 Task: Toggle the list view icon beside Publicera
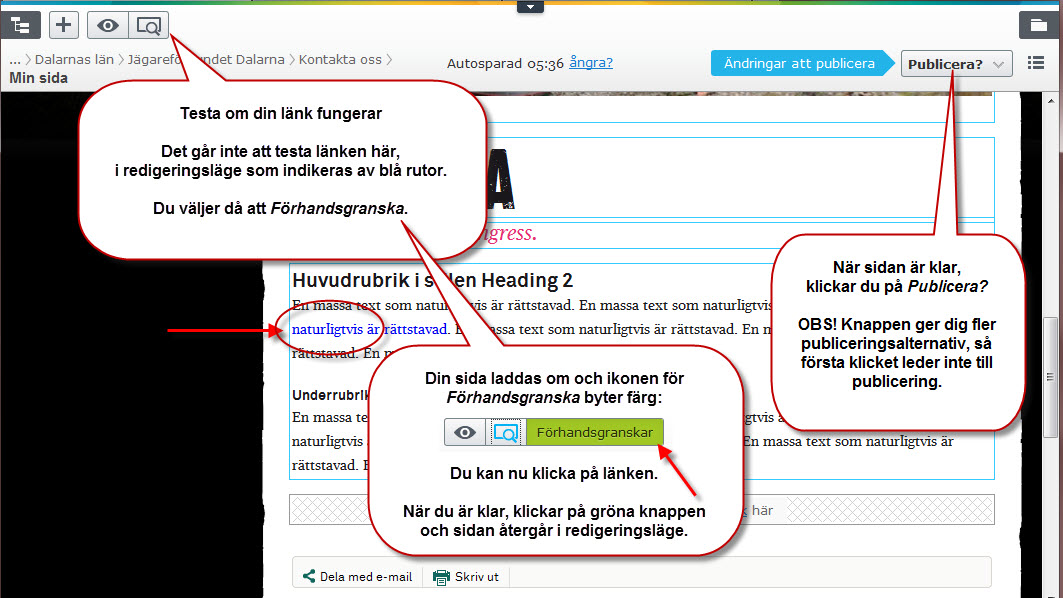(x=1035, y=63)
